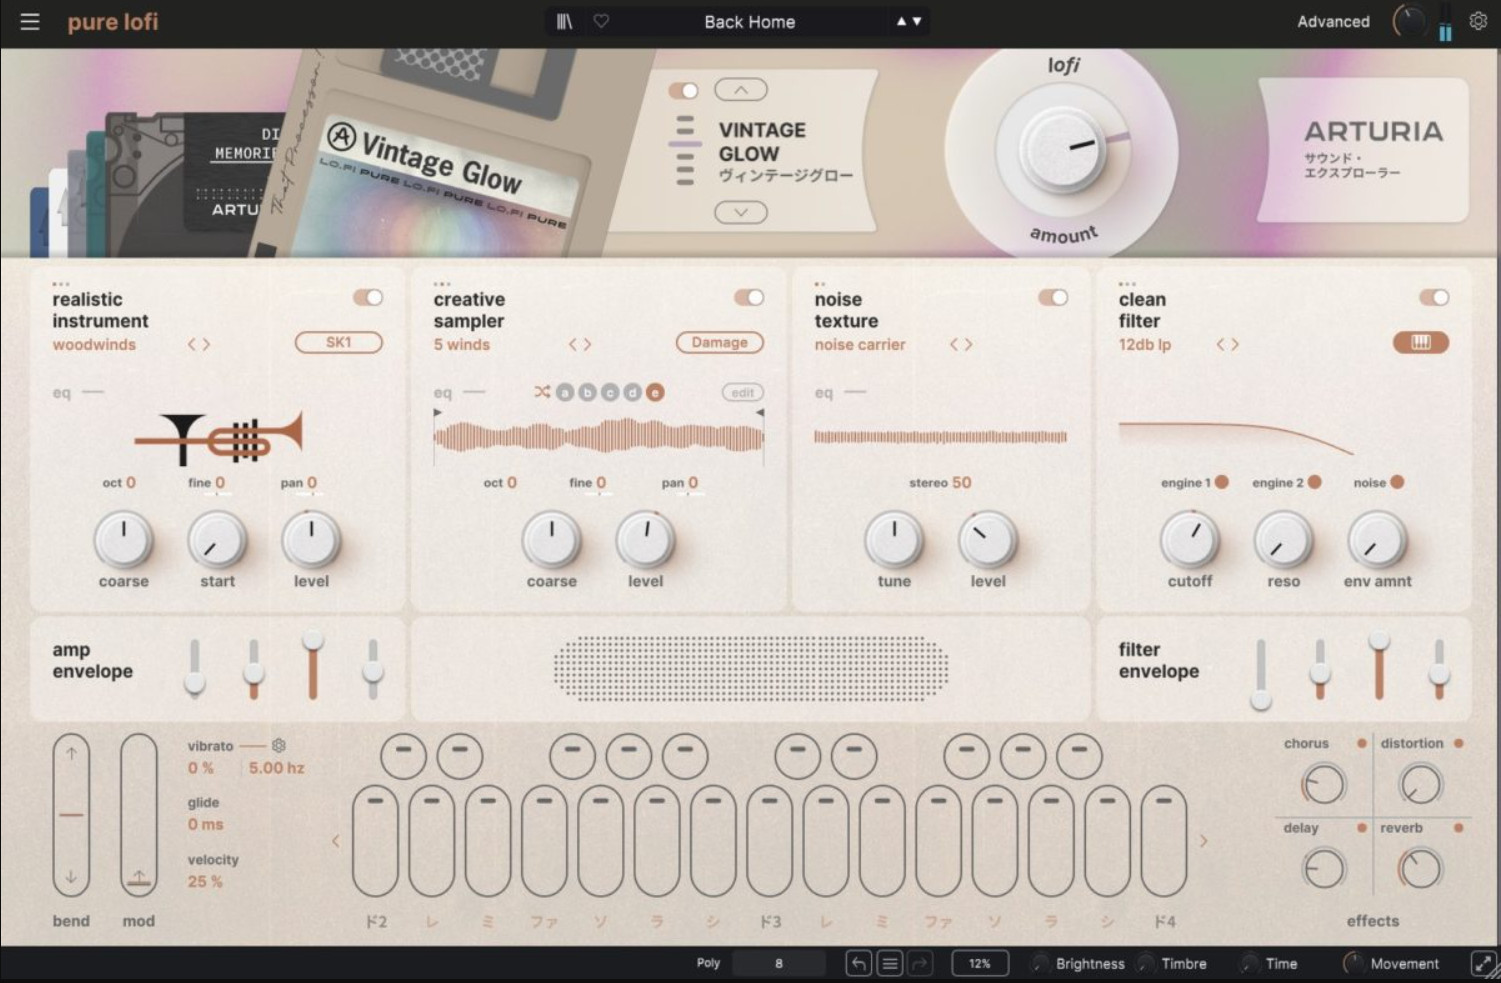Click the noise texture eq control
The image size is (1501, 983).
pos(840,393)
